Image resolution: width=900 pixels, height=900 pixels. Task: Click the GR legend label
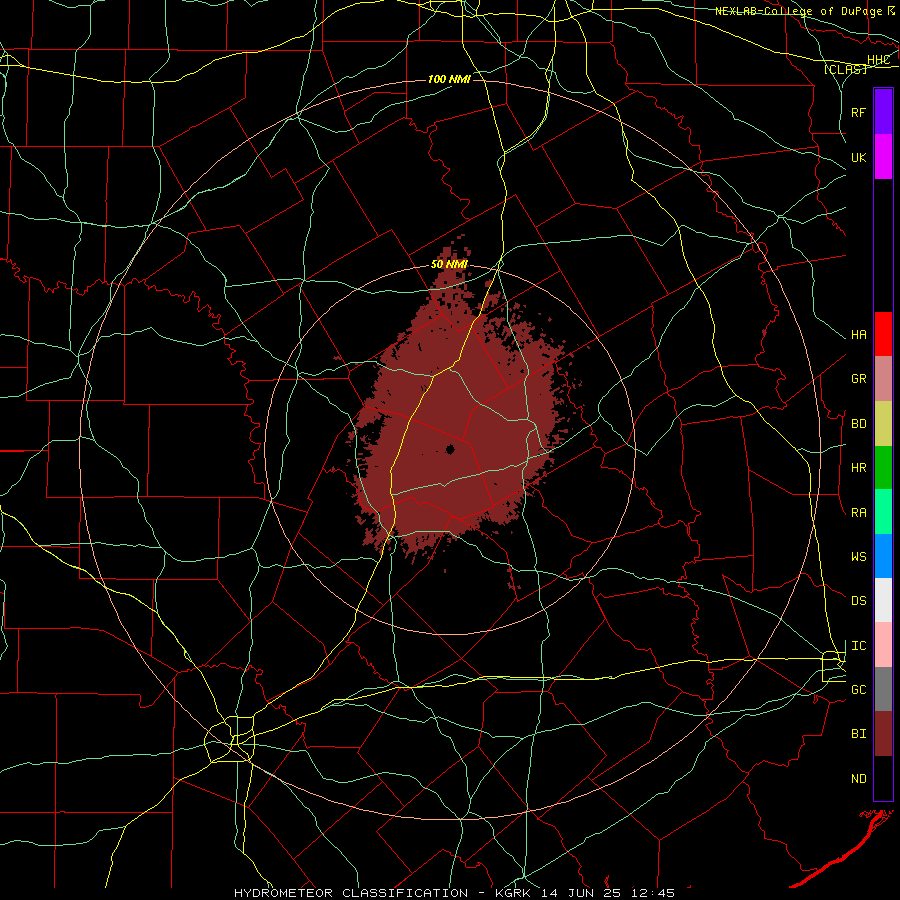pos(858,379)
